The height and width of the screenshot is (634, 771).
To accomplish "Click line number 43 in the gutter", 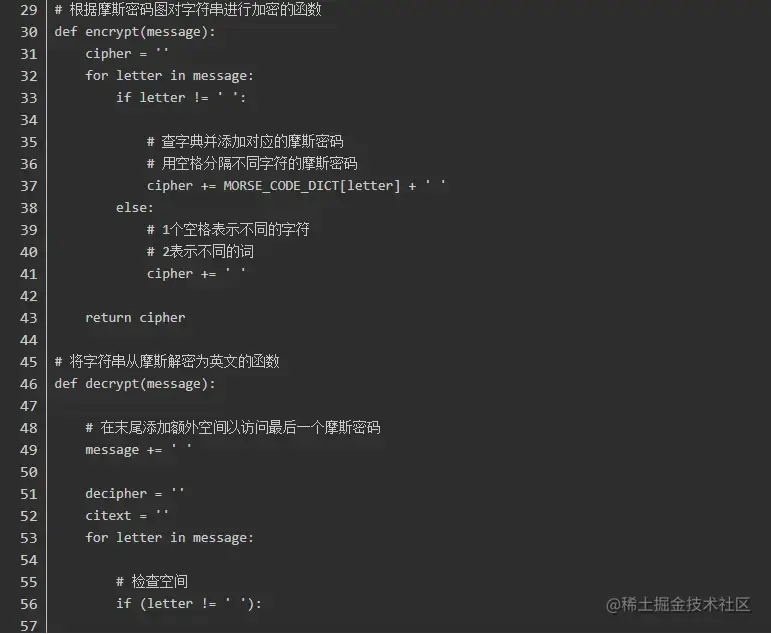I will tap(29, 318).
